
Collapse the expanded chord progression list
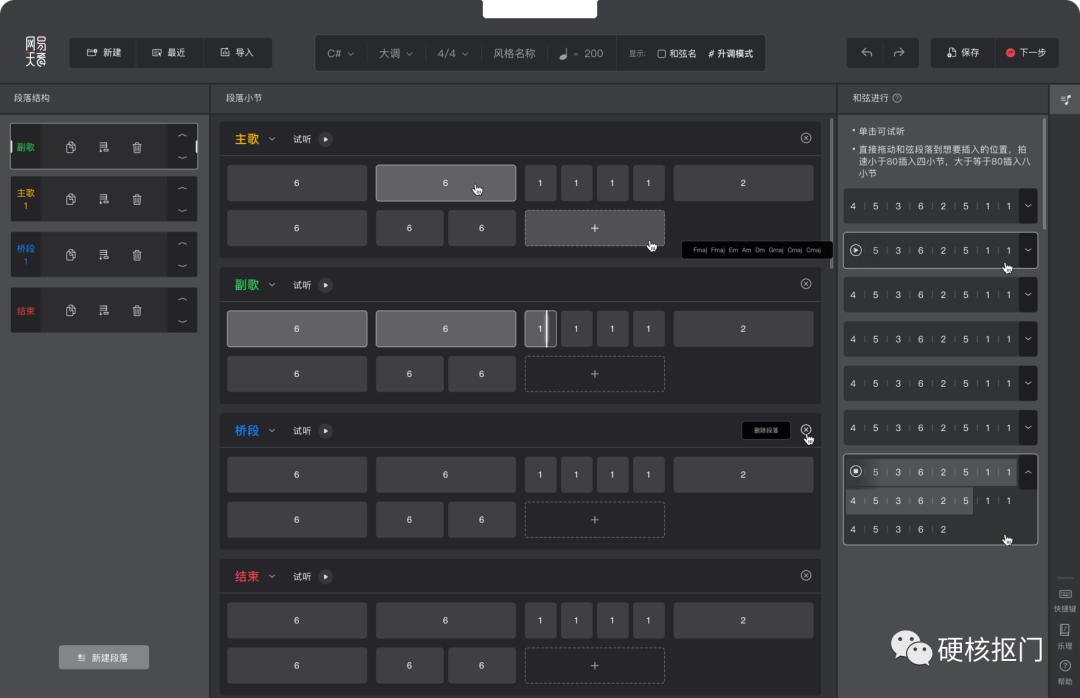pyautogui.click(x=1028, y=472)
